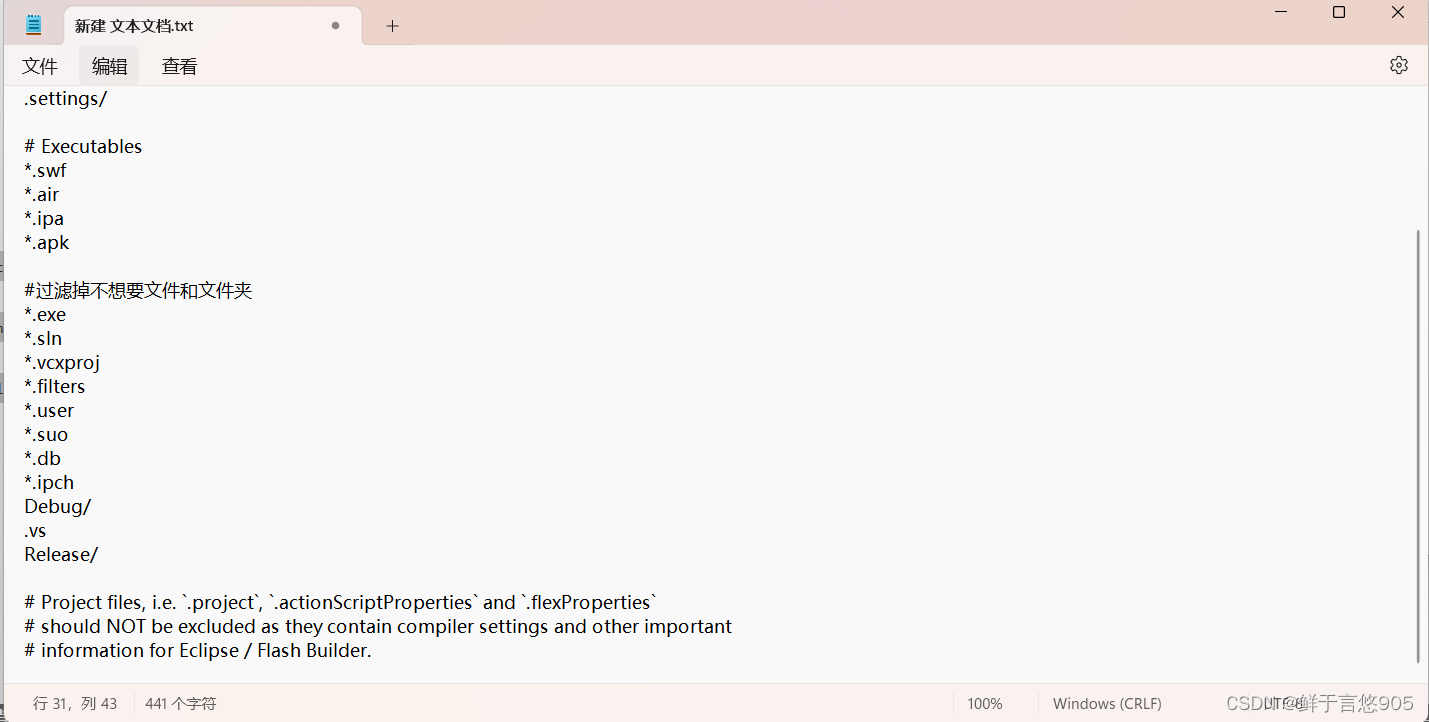Click the *.ipch line
This screenshot has height=722, width=1429.
click(x=49, y=482)
